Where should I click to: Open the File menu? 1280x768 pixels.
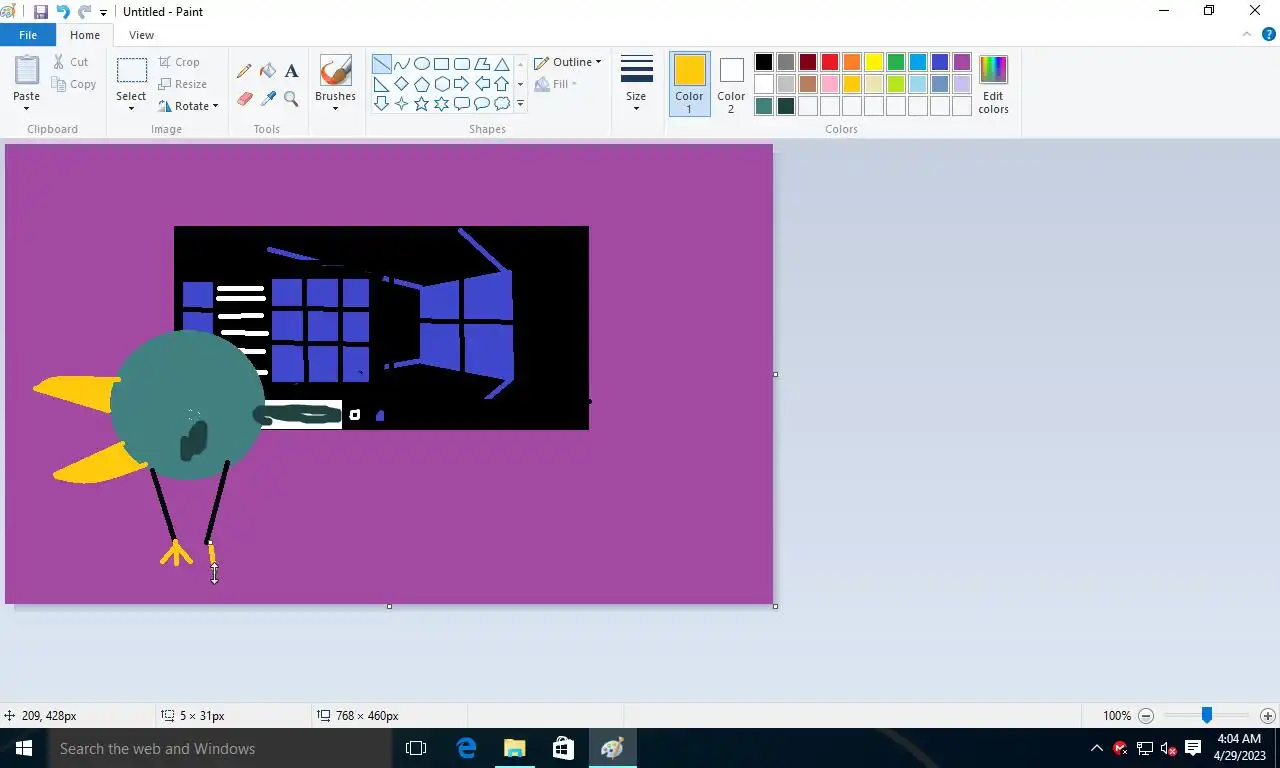pos(28,35)
